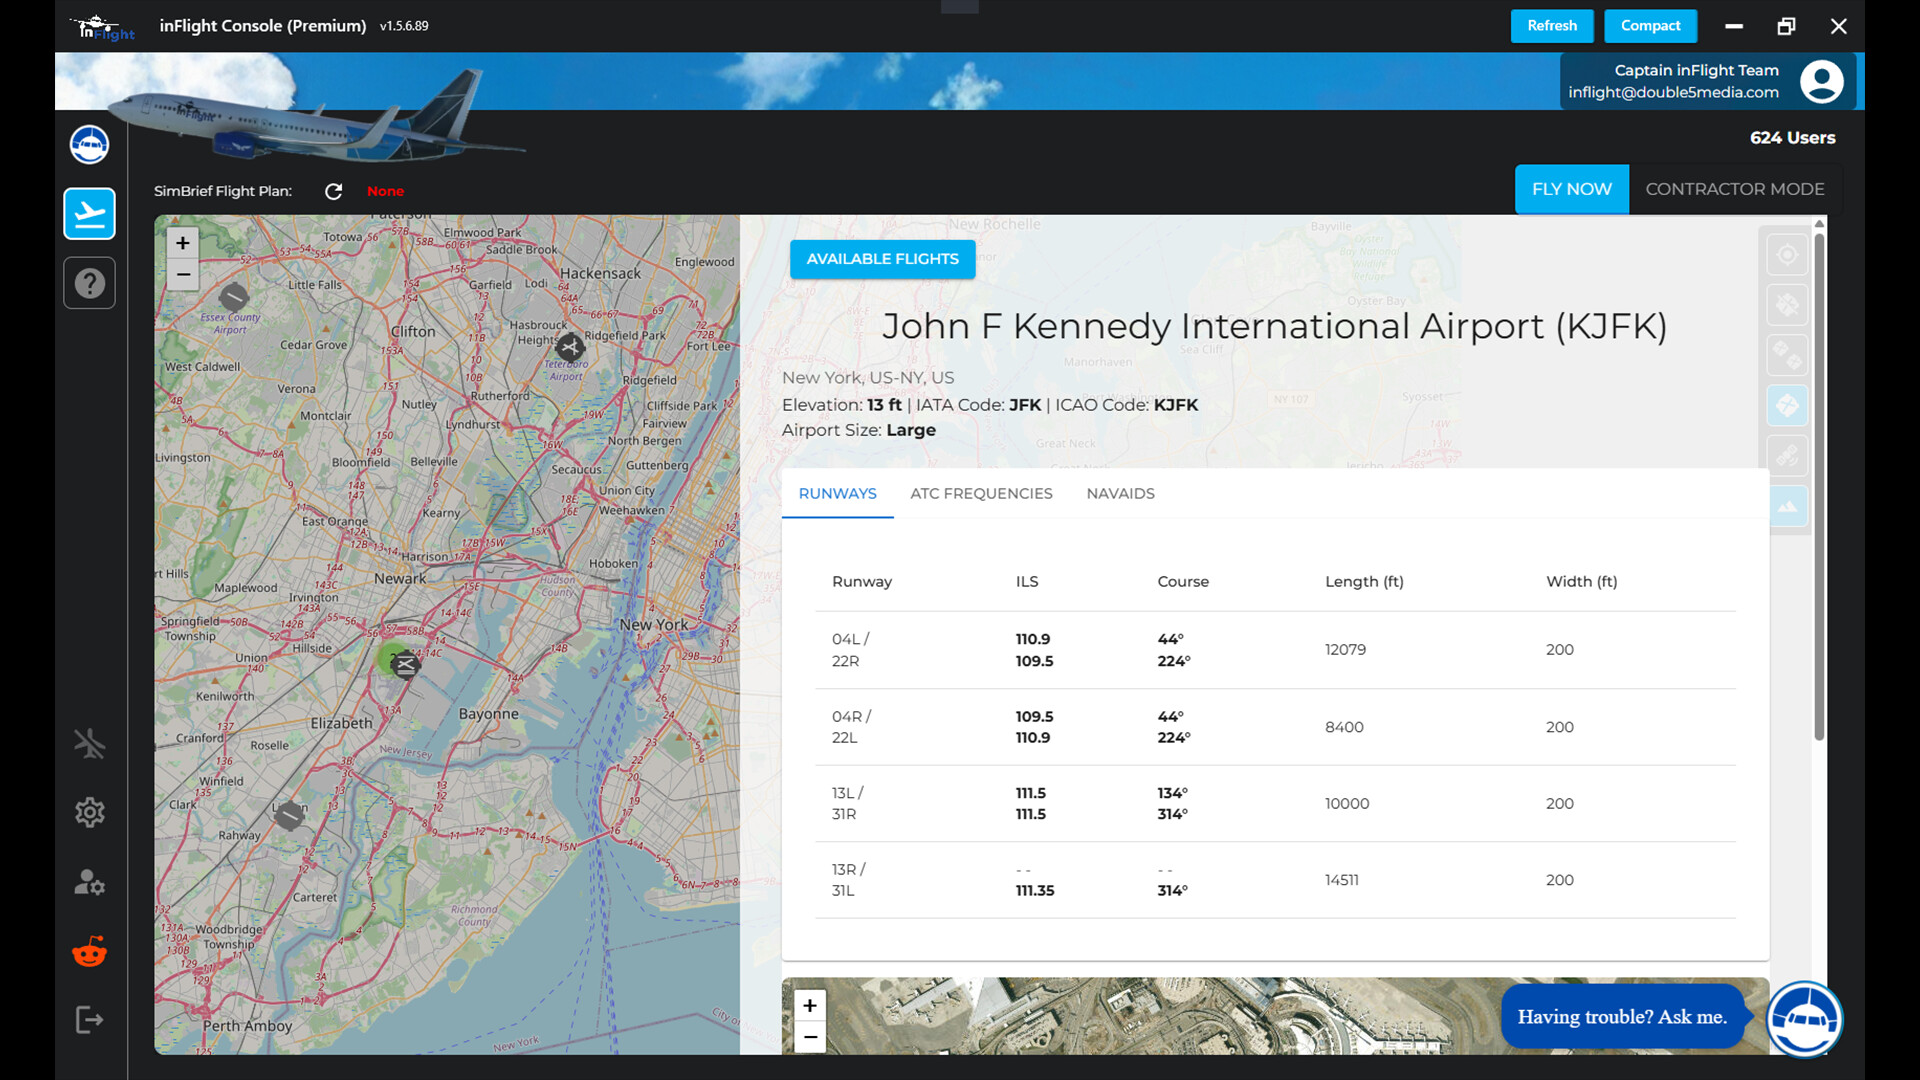The height and width of the screenshot is (1080, 1920).
Task: Toggle the highlighted map tile layer
Action: click(x=1787, y=405)
